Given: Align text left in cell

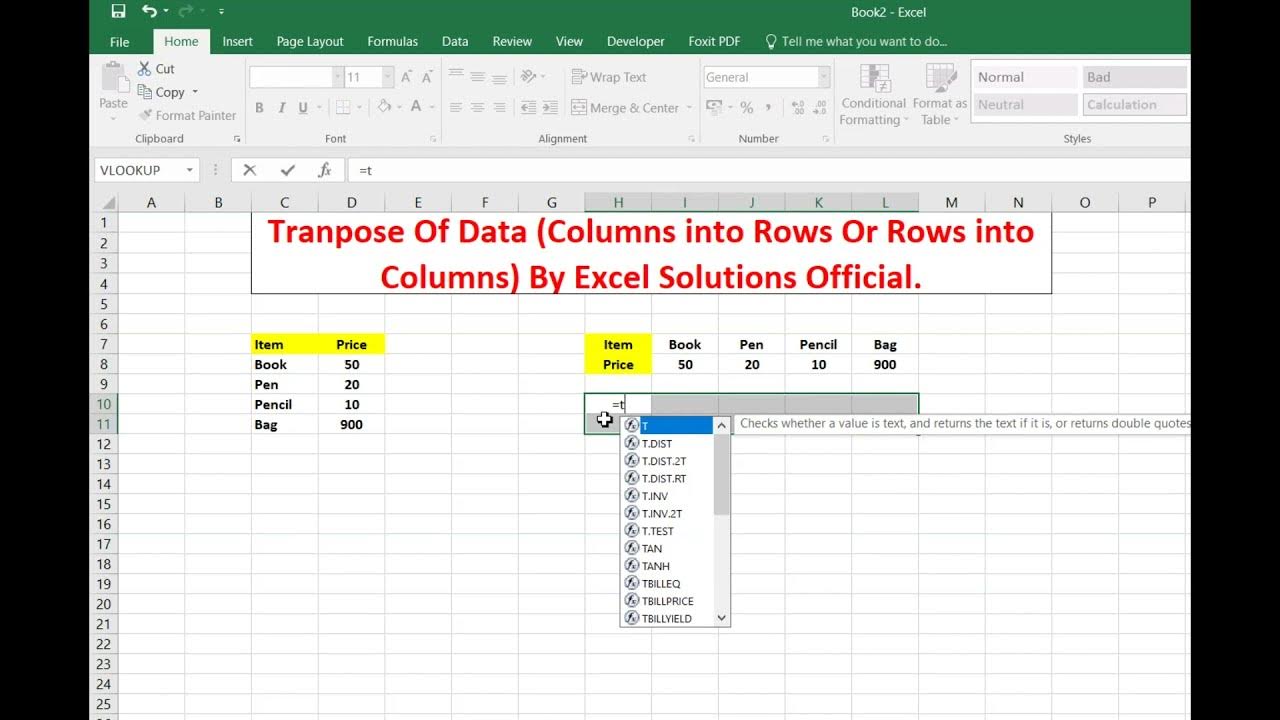Looking at the screenshot, I should click(x=456, y=108).
